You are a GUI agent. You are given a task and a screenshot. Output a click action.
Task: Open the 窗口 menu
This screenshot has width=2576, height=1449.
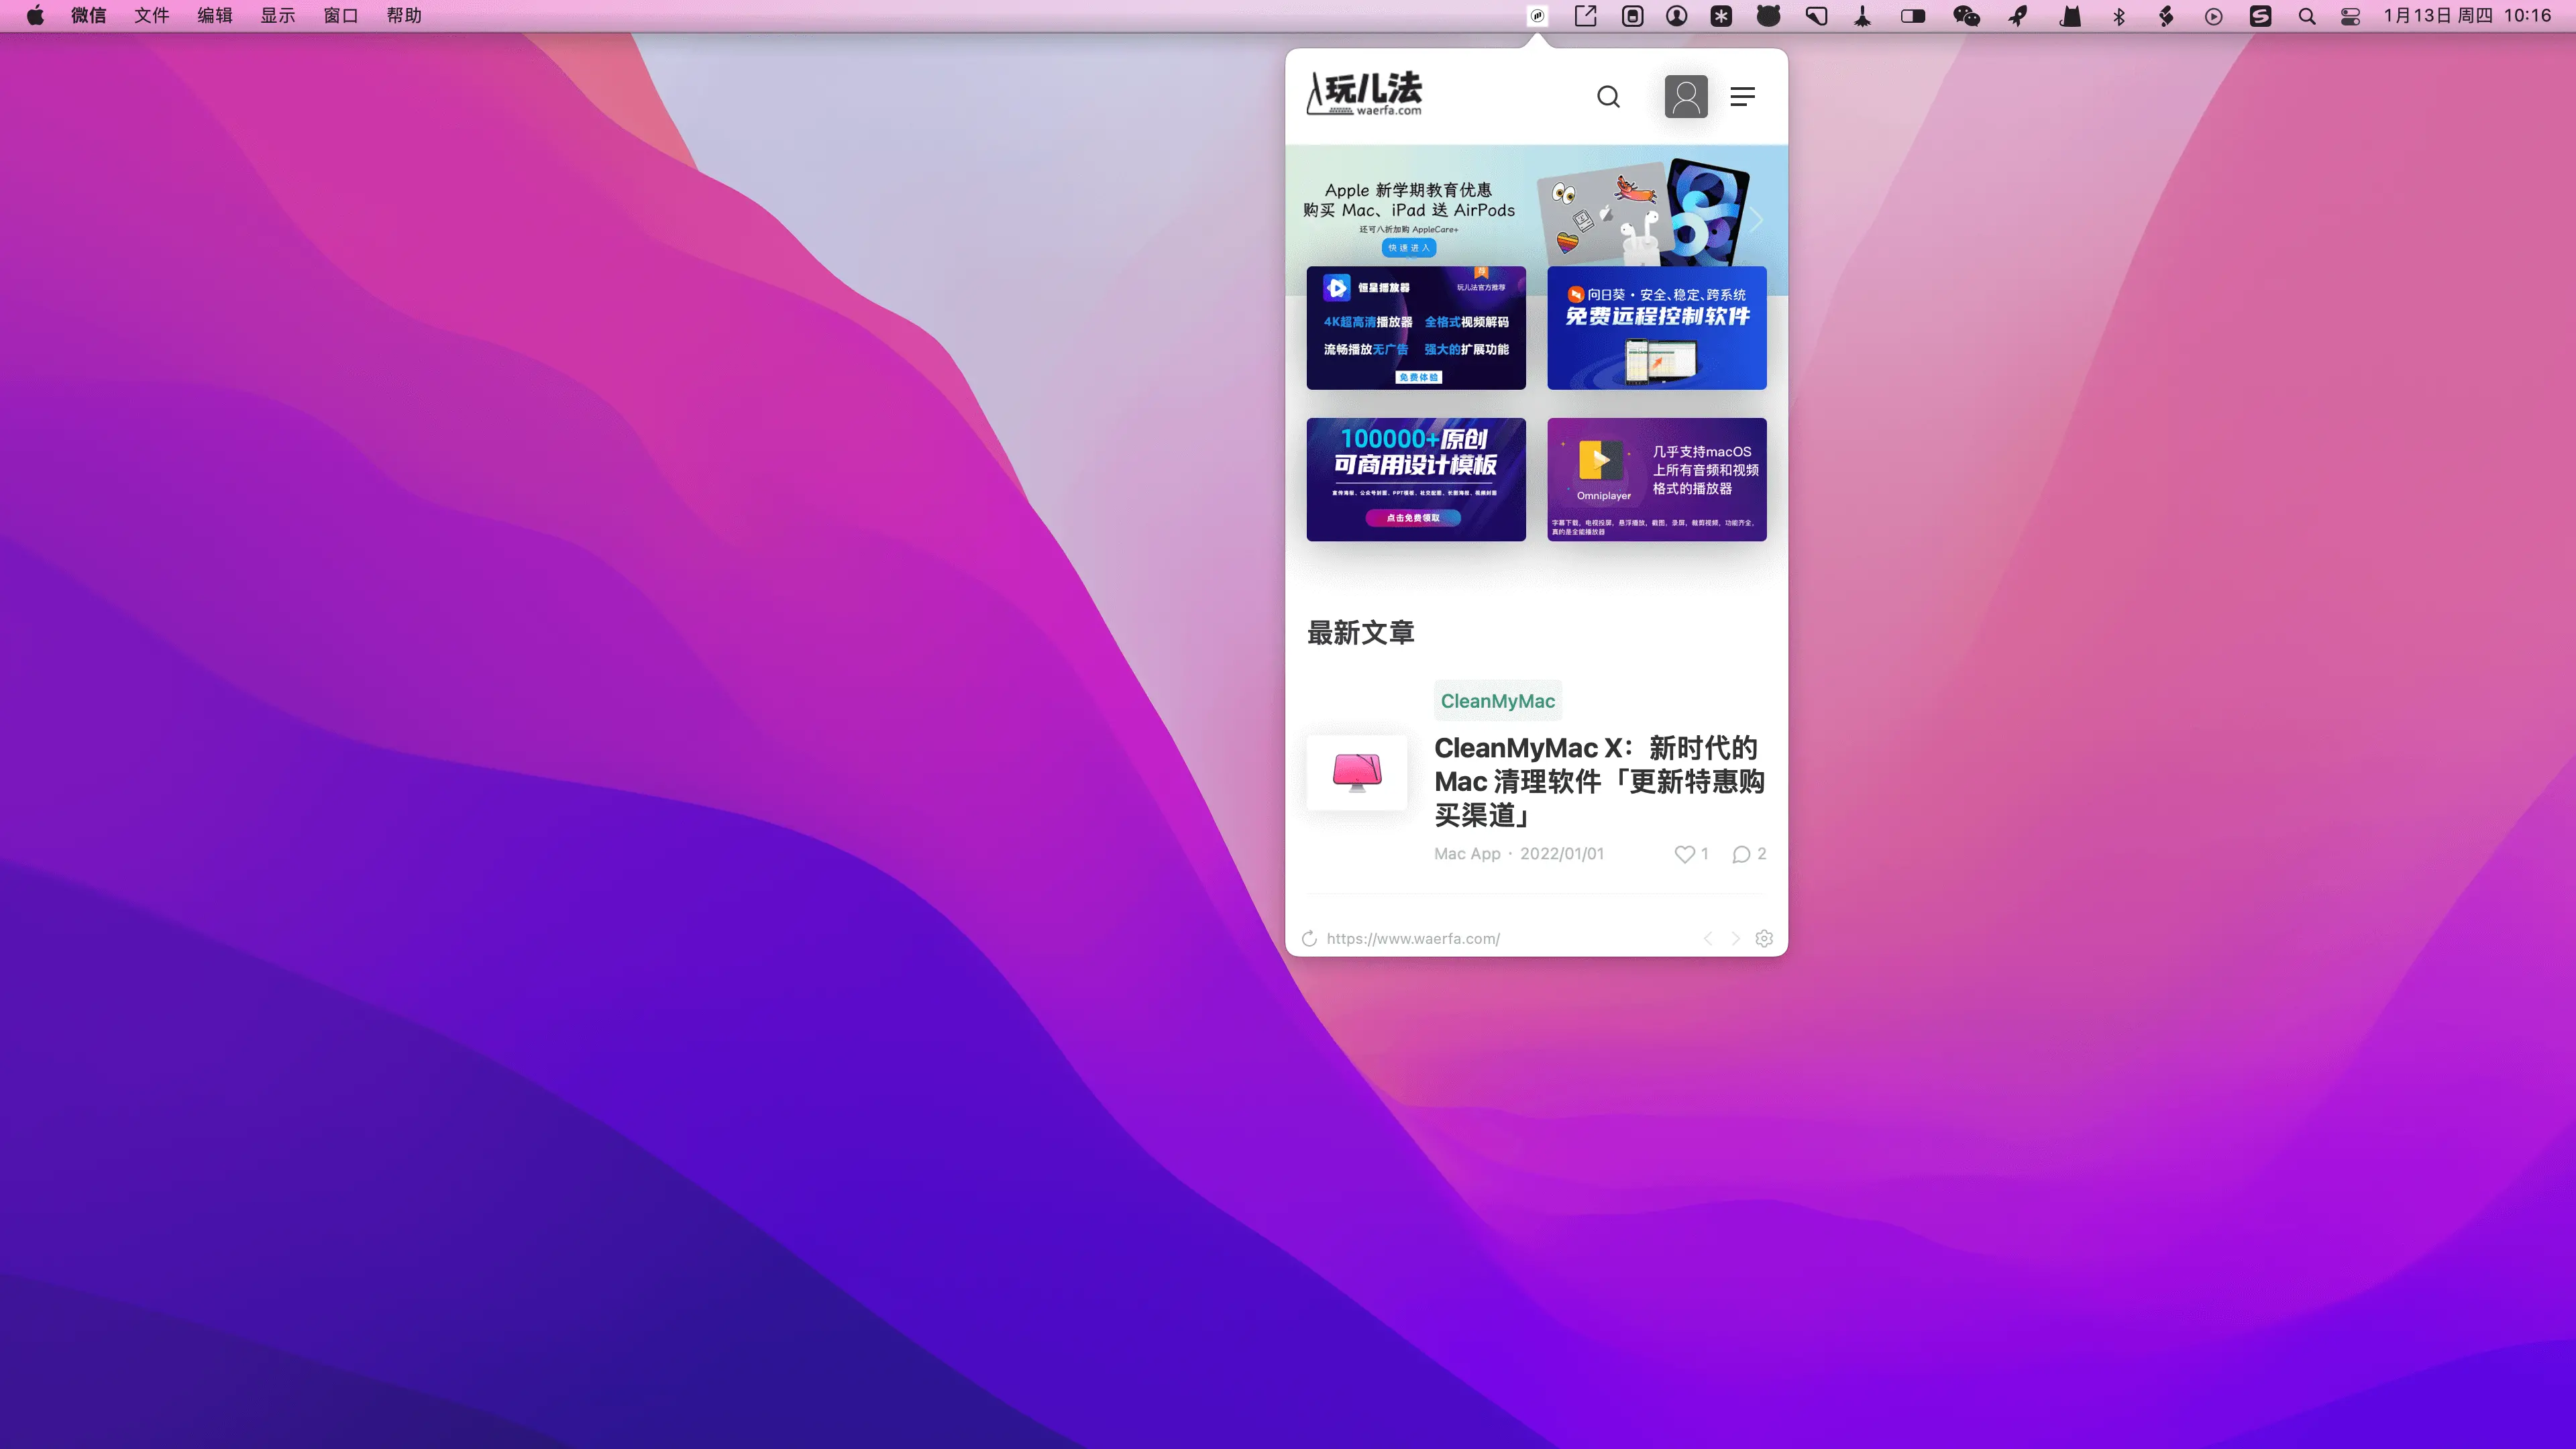click(x=341, y=16)
